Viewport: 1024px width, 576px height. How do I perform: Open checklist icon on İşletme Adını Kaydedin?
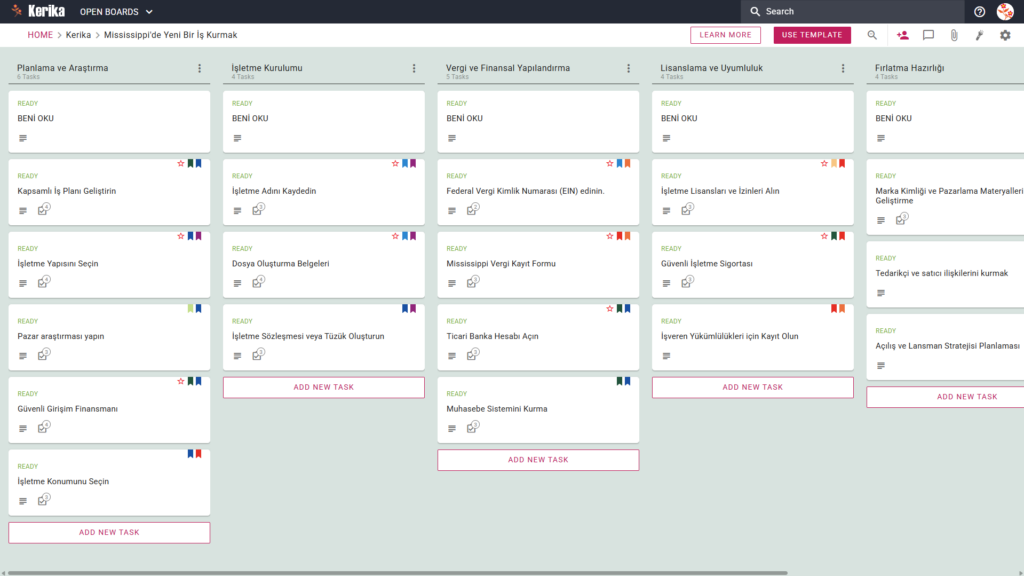[x=258, y=210]
